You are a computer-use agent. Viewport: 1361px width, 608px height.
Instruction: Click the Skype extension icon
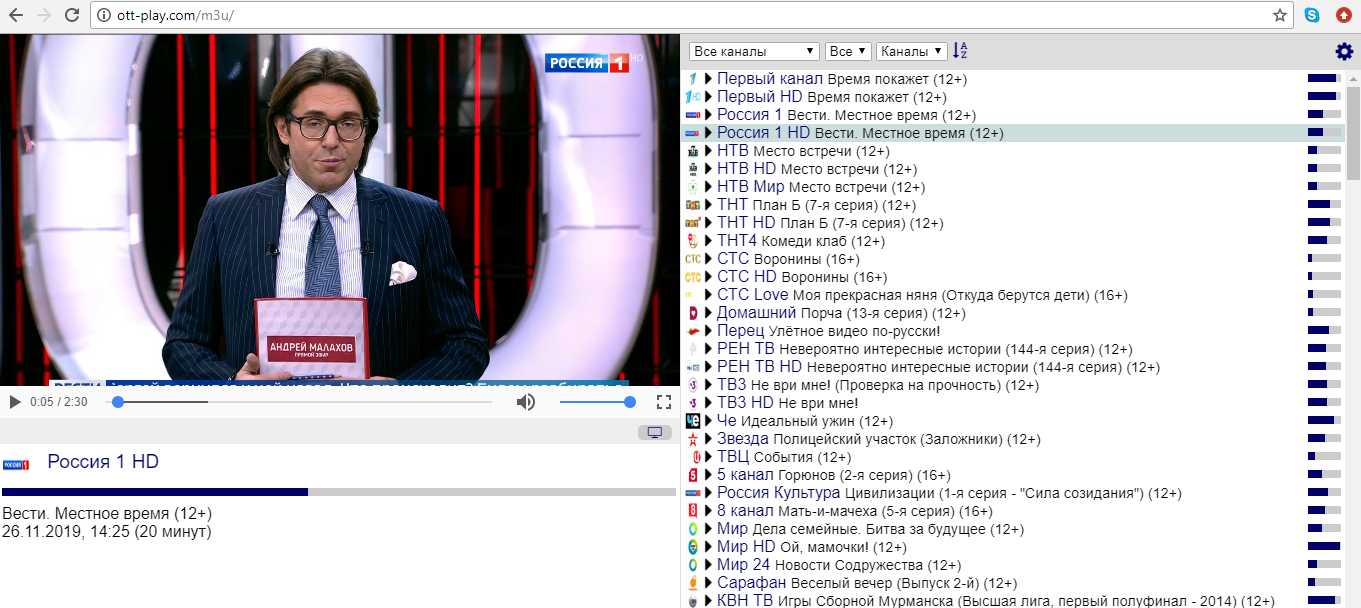[x=1311, y=15]
